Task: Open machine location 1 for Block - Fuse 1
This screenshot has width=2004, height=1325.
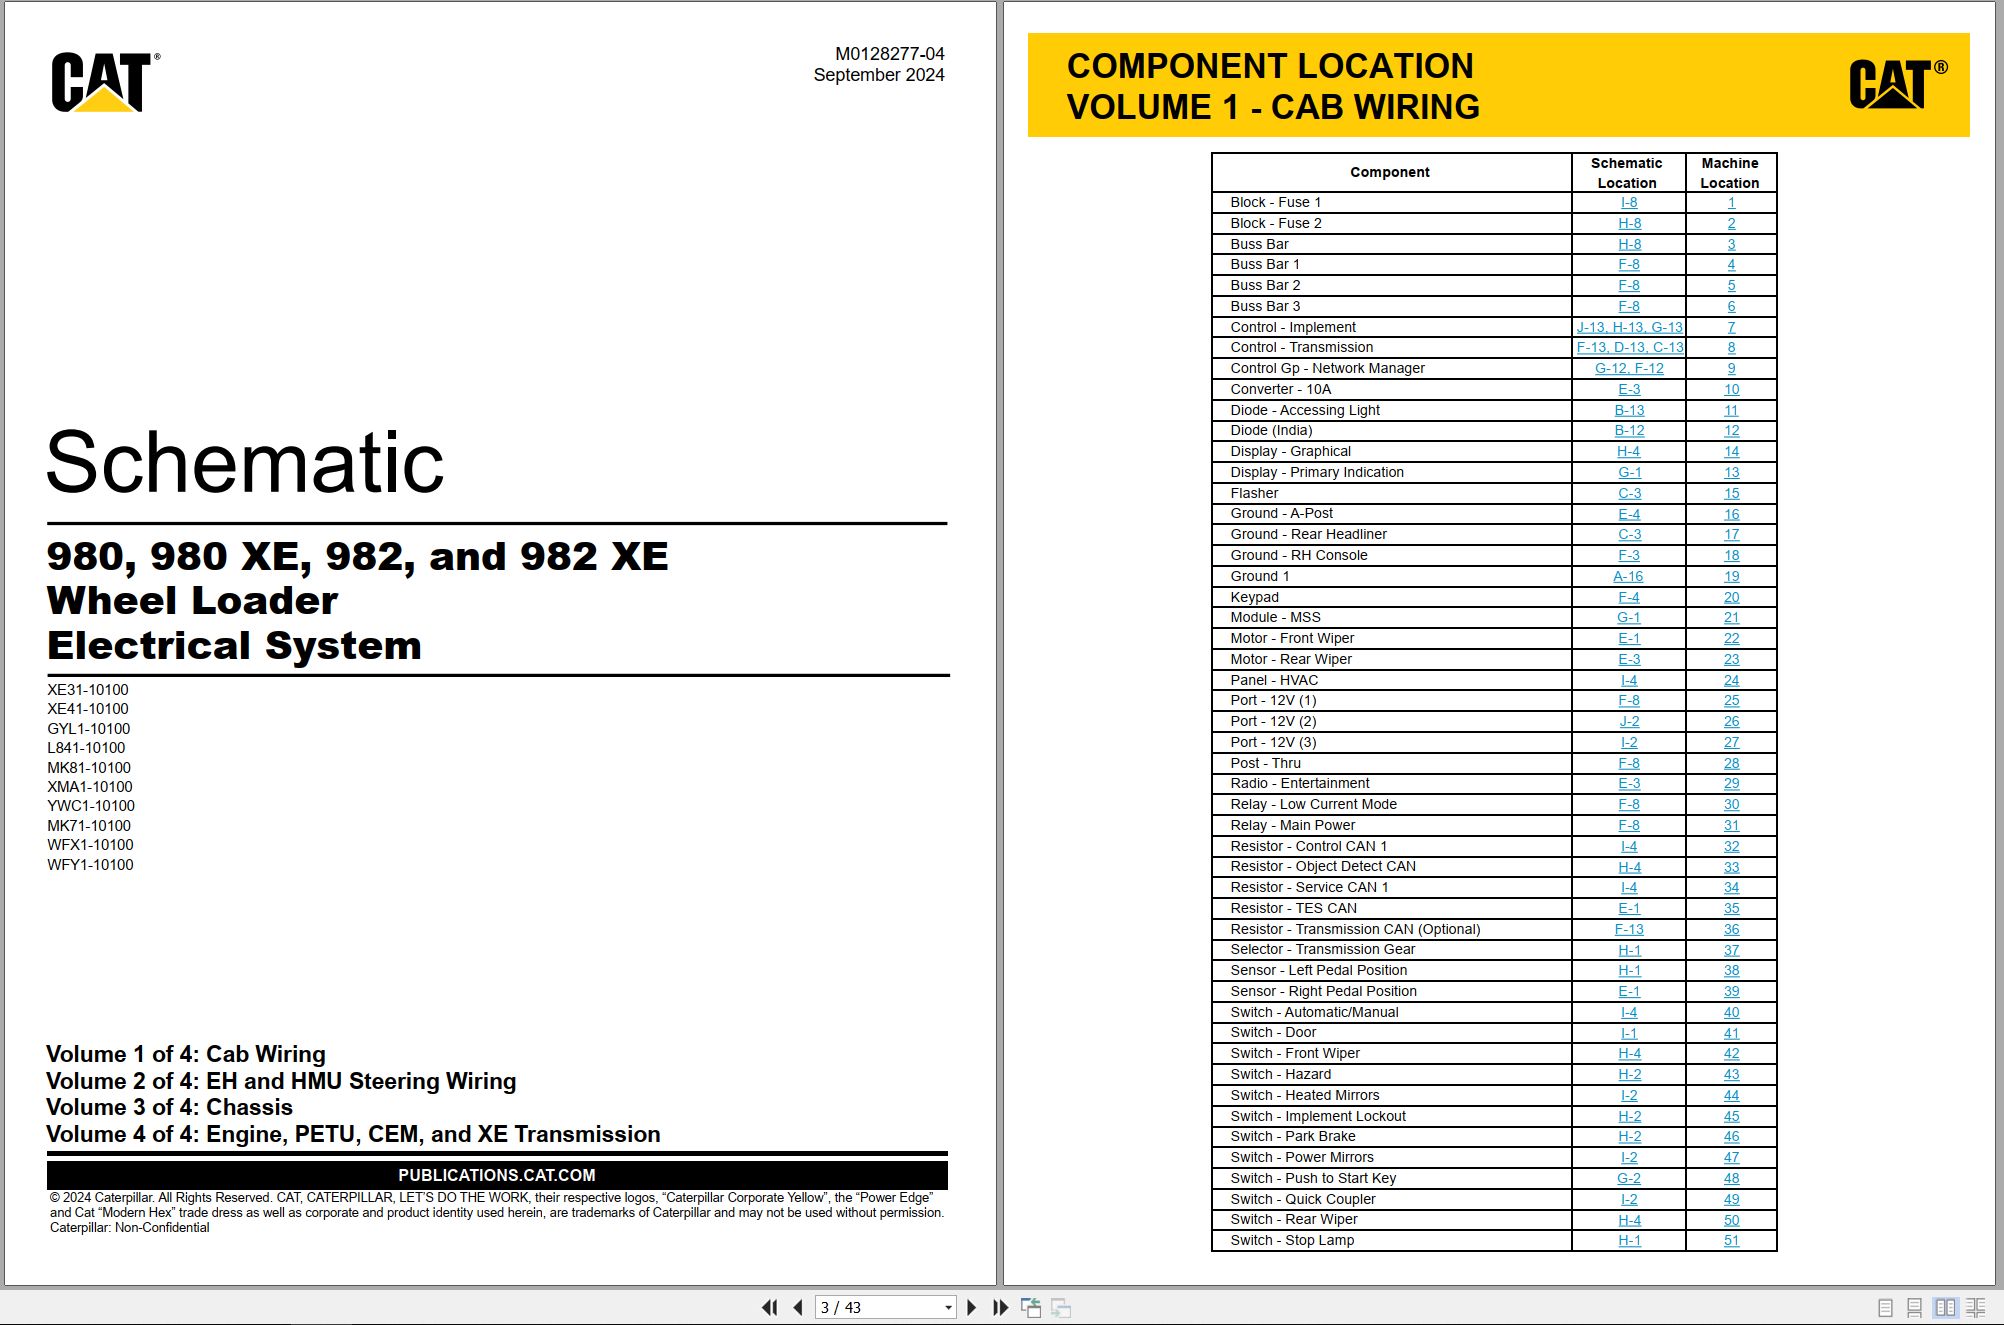Action: click(1731, 202)
